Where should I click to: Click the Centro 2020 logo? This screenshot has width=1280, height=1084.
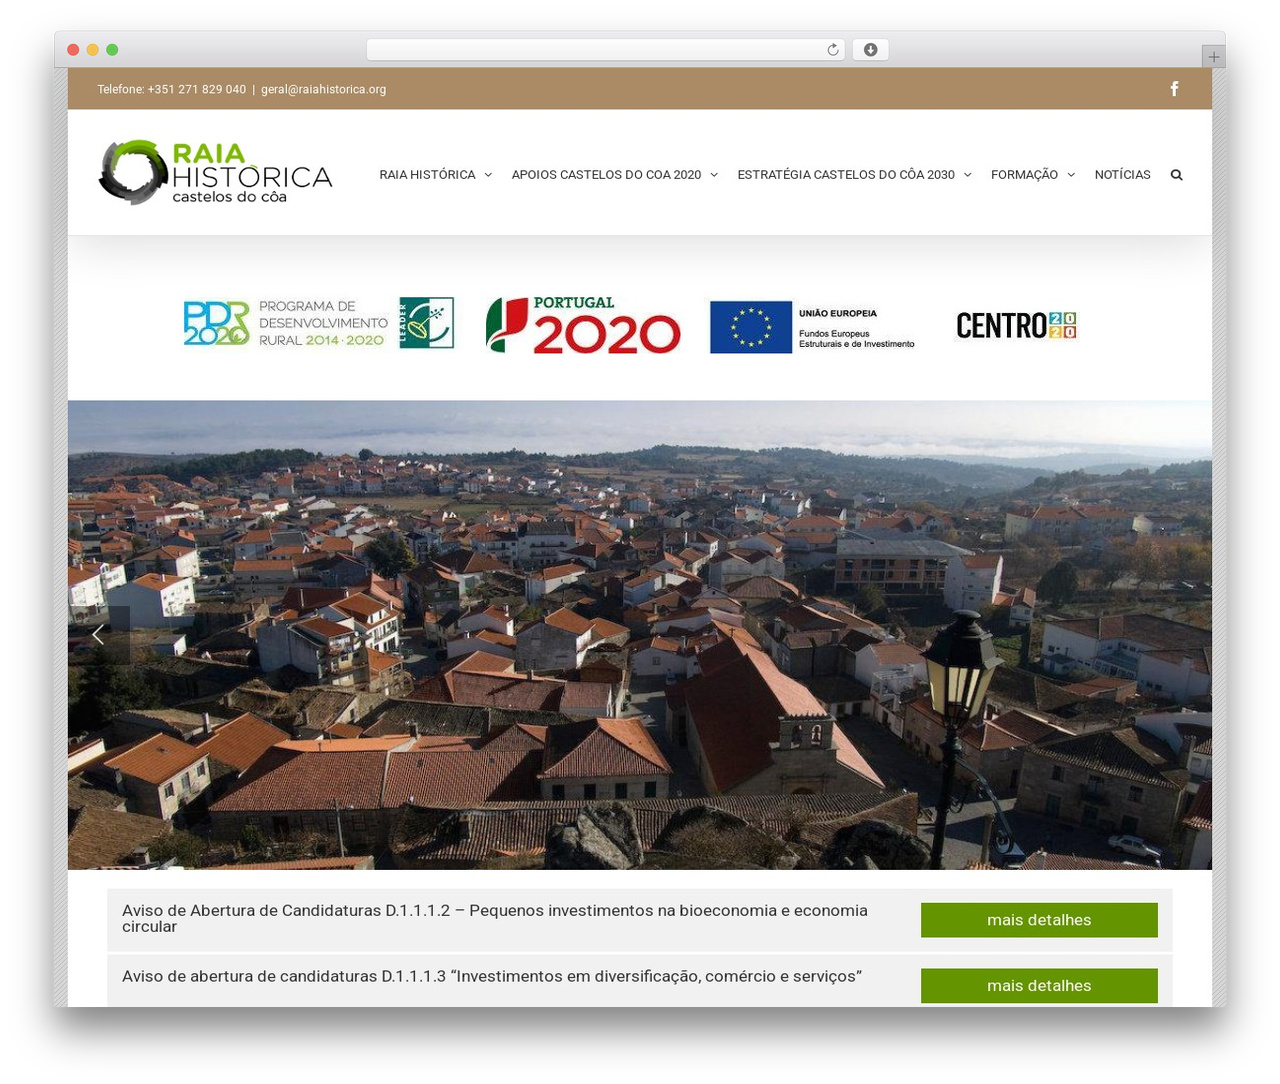1016,325
